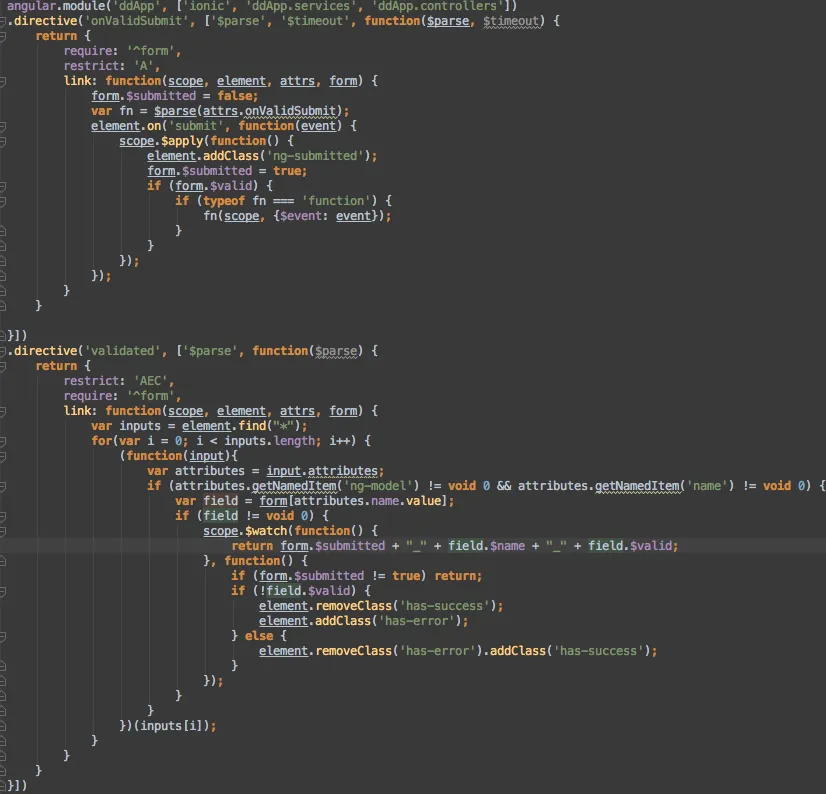
Task: Click the word 'angular' on the first line
Action: click(x=31, y=6)
